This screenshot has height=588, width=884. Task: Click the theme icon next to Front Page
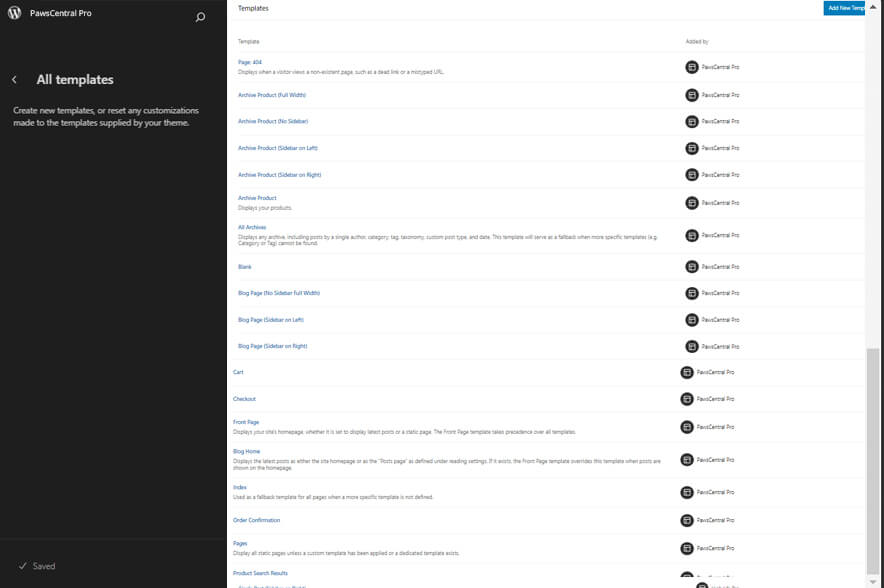pos(691,426)
